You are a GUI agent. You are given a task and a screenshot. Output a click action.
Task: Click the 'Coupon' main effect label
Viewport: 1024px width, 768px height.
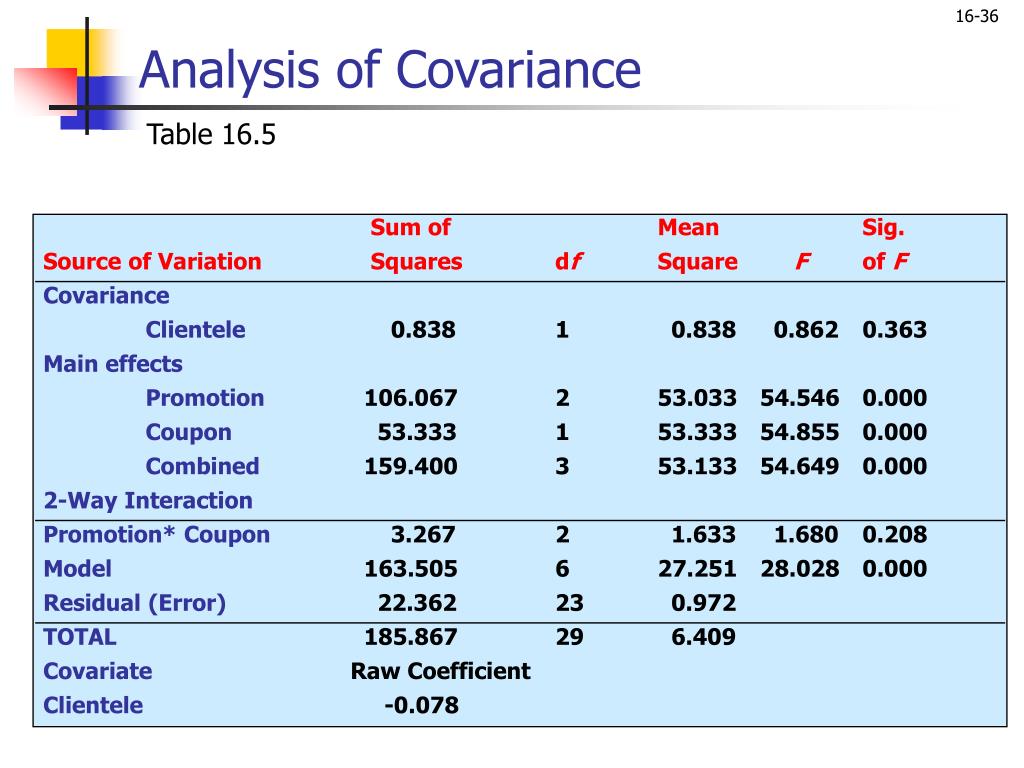click(188, 432)
